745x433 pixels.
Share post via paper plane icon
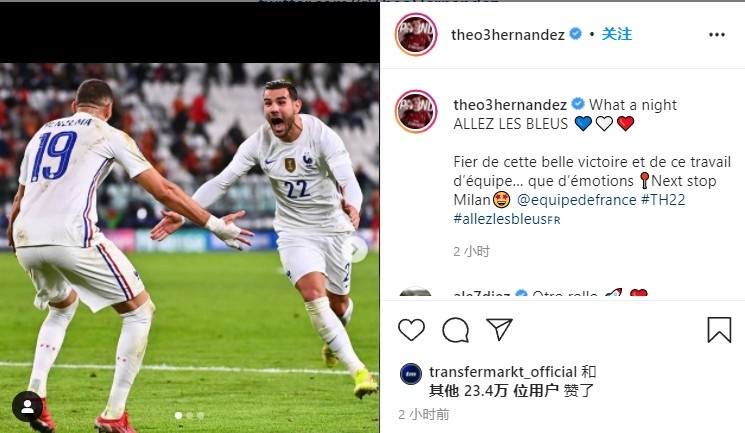click(499, 329)
